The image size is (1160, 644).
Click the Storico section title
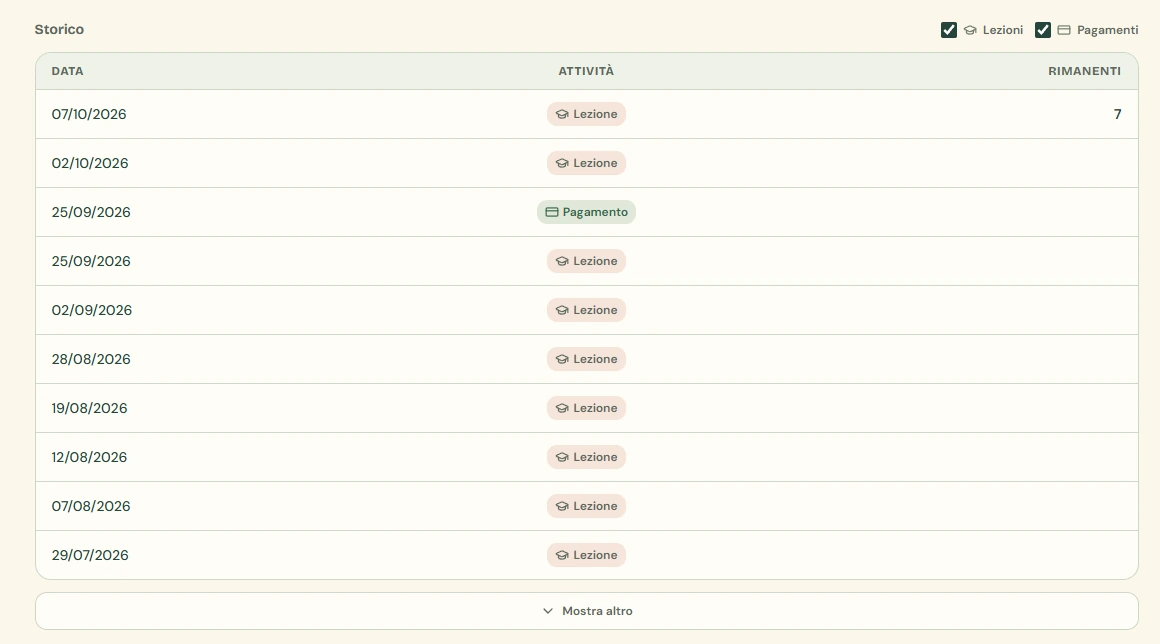tap(59, 30)
